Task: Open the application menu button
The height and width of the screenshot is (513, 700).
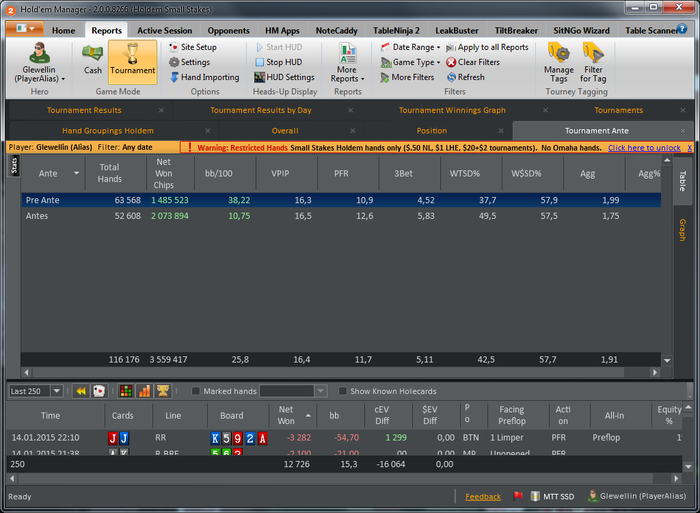Action: pyautogui.click(x=25, y=29)
